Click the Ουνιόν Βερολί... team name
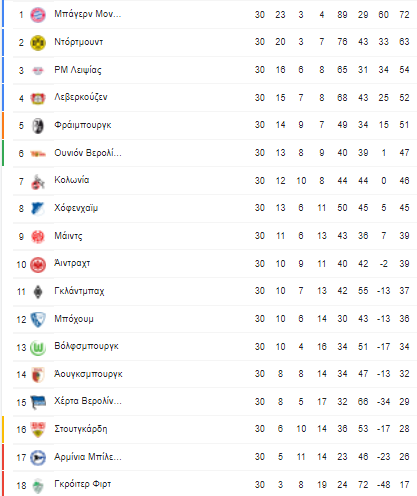This screenshot has height=496, width=417. (x=88, y=153)
